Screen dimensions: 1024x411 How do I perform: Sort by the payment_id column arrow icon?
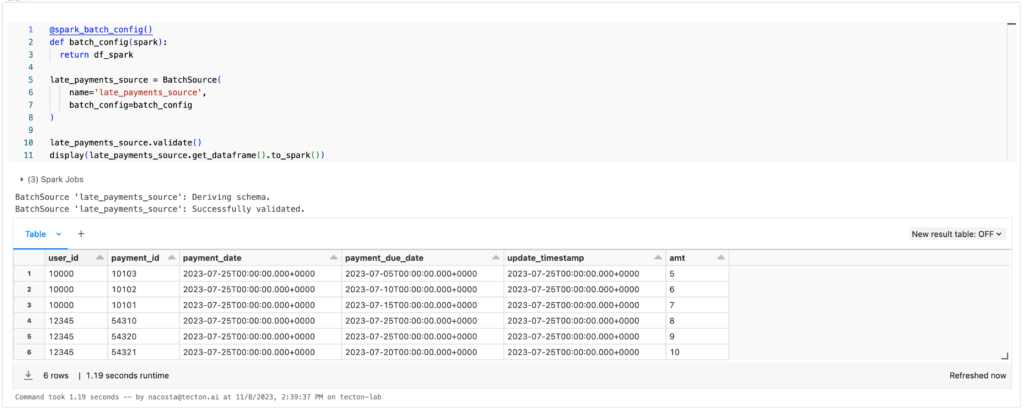coord(172,258)
